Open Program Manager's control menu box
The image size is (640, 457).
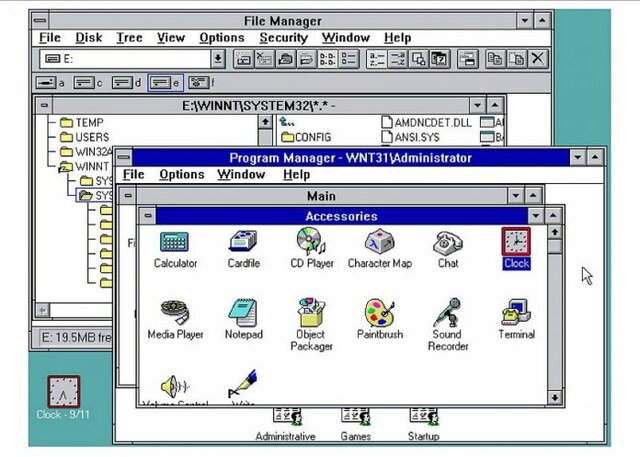124,158
